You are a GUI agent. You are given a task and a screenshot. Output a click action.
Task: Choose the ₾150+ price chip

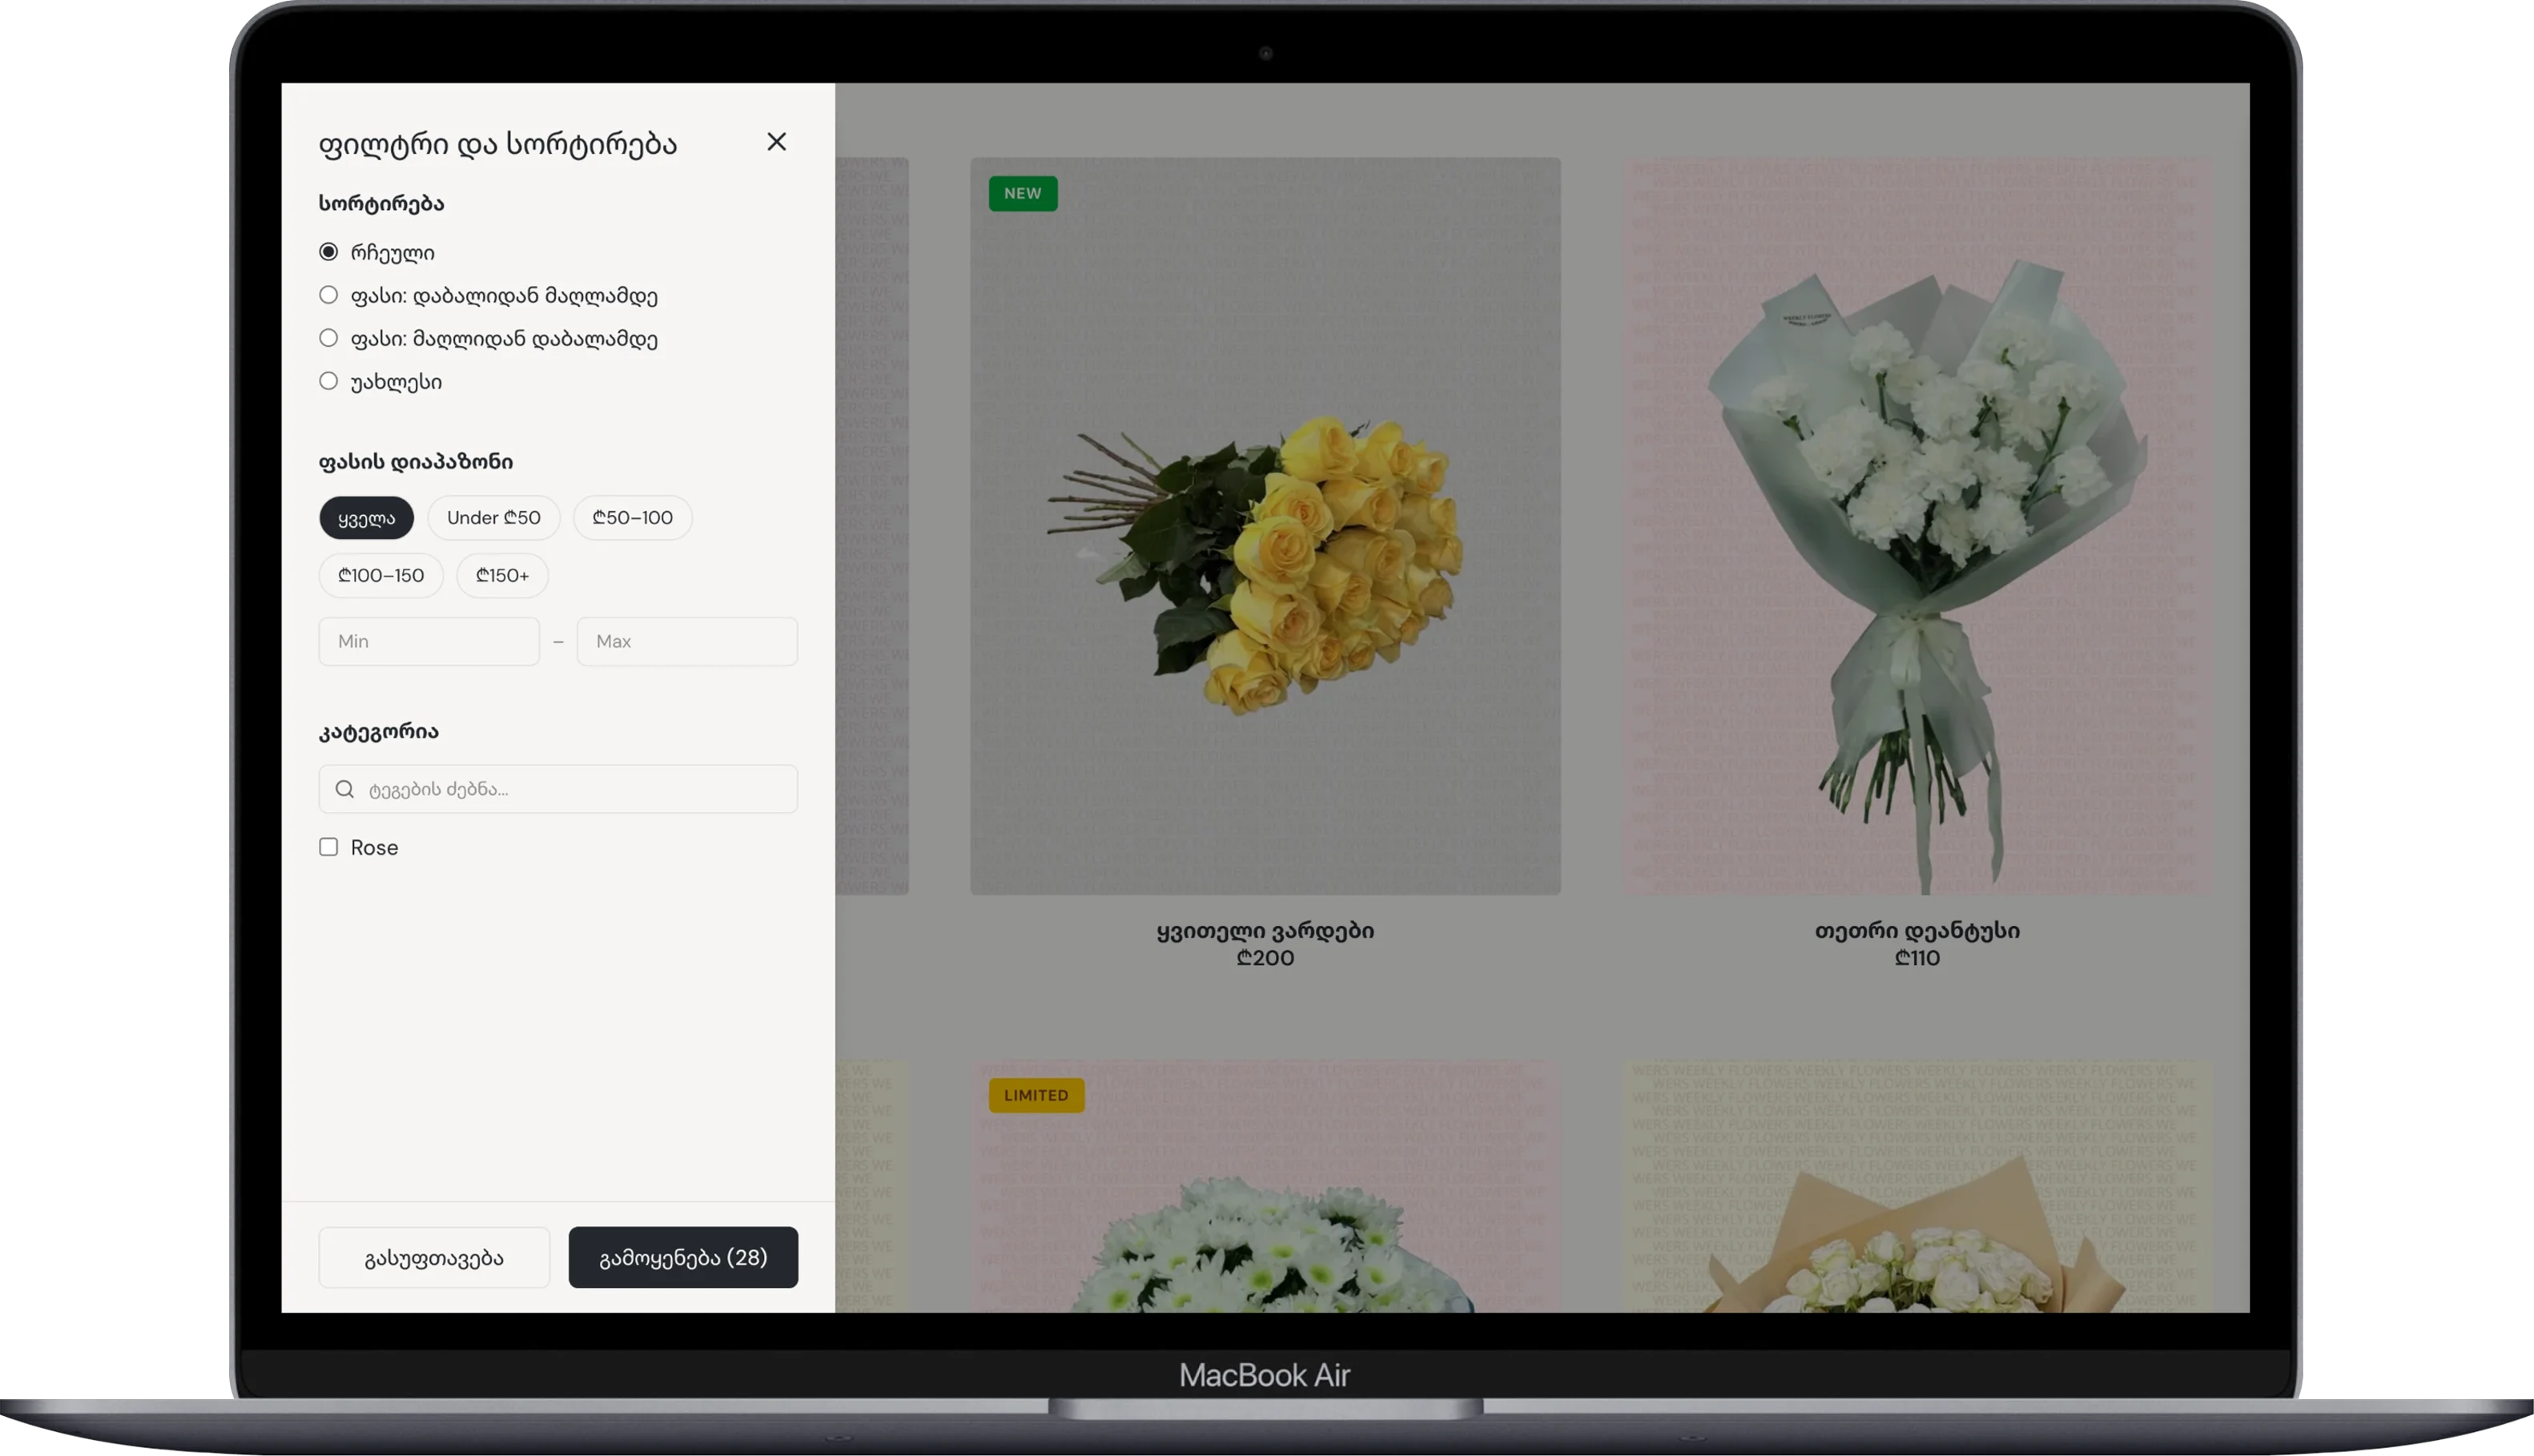tap(502, 576)
